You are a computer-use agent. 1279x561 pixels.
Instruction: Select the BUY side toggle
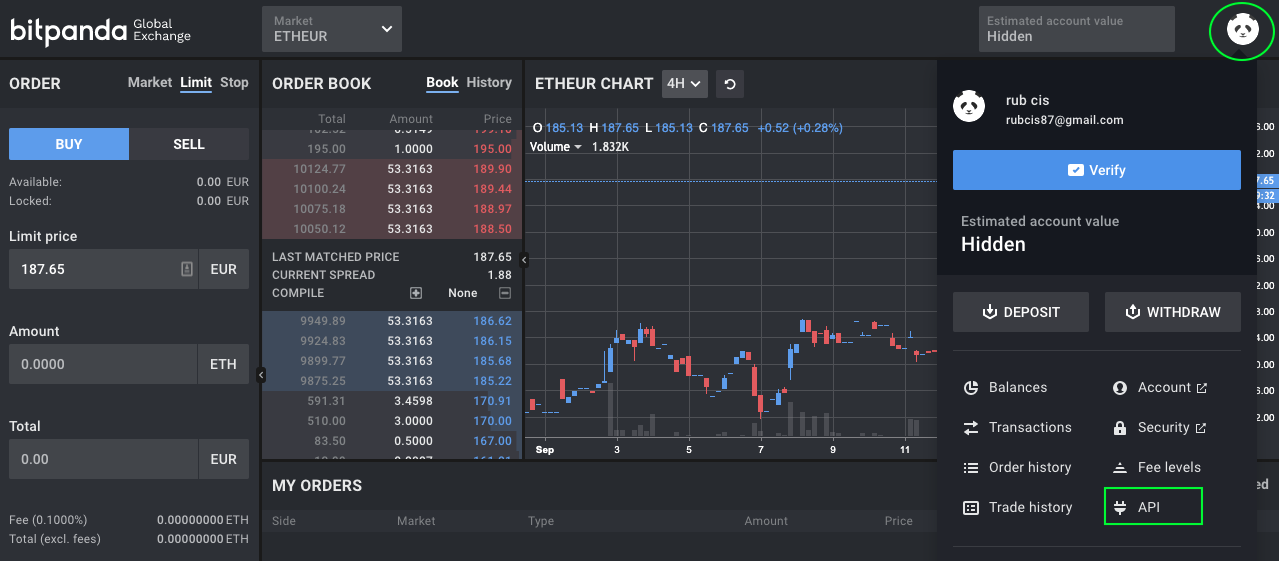[69, 144]
